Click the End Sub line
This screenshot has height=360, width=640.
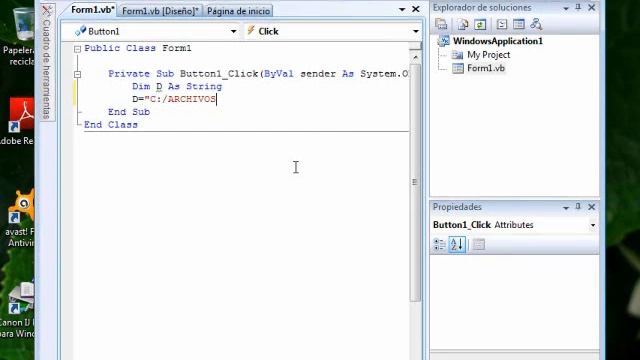129,112
